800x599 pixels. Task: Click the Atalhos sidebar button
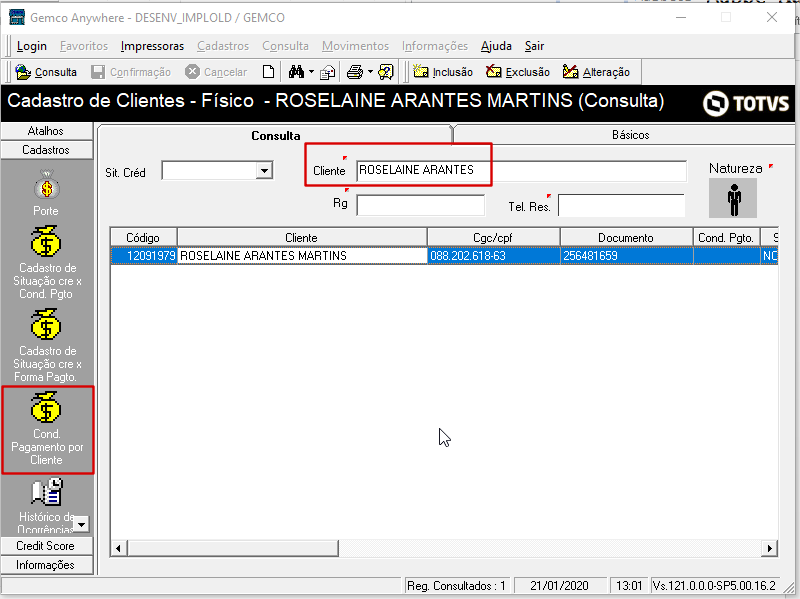click(x=46, y=131)
